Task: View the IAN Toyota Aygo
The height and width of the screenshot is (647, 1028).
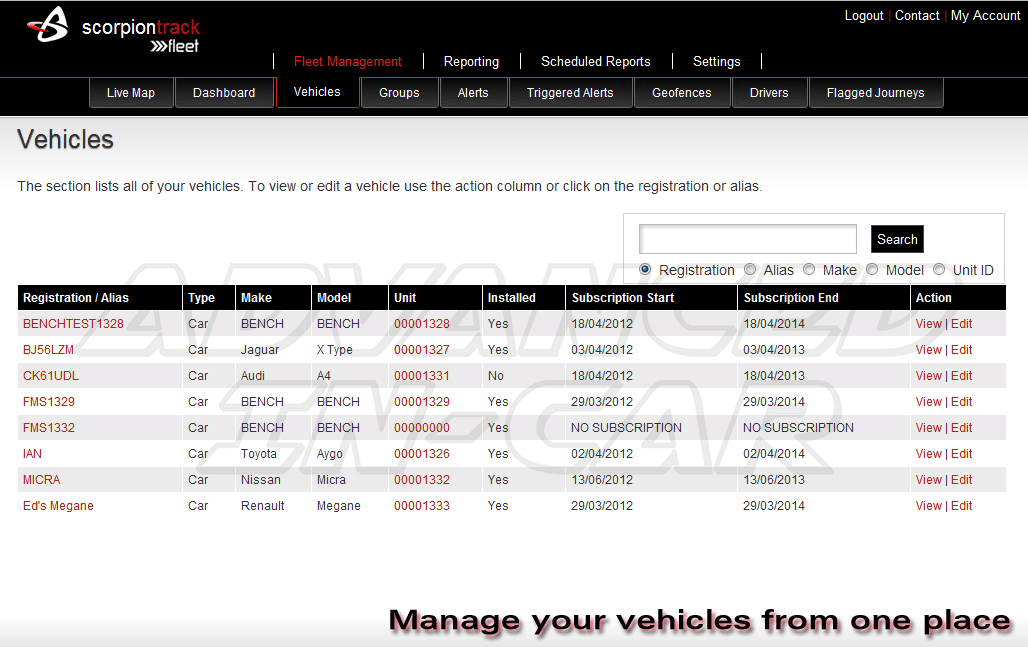Action: click(x=928, y=454)
